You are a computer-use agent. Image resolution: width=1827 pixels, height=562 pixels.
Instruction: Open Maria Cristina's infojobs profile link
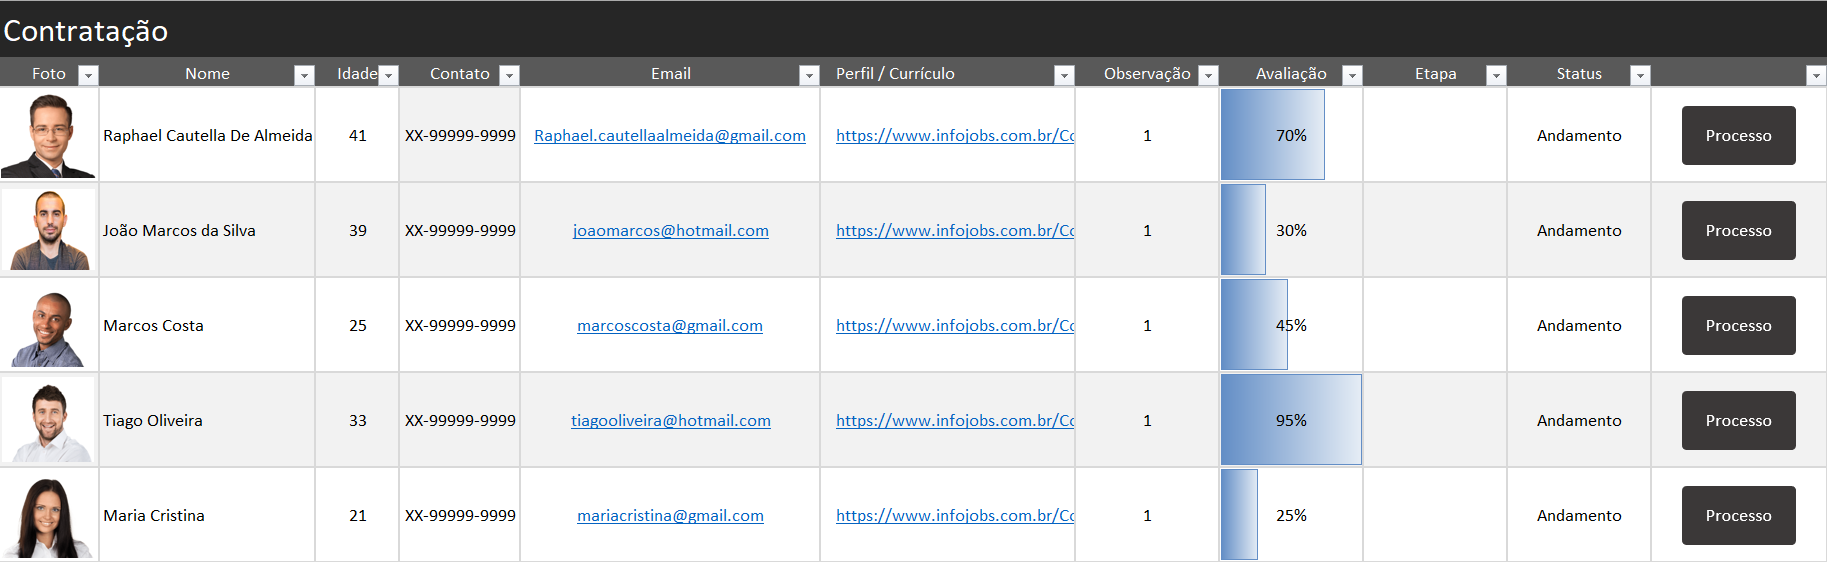[x=954, y=516]
